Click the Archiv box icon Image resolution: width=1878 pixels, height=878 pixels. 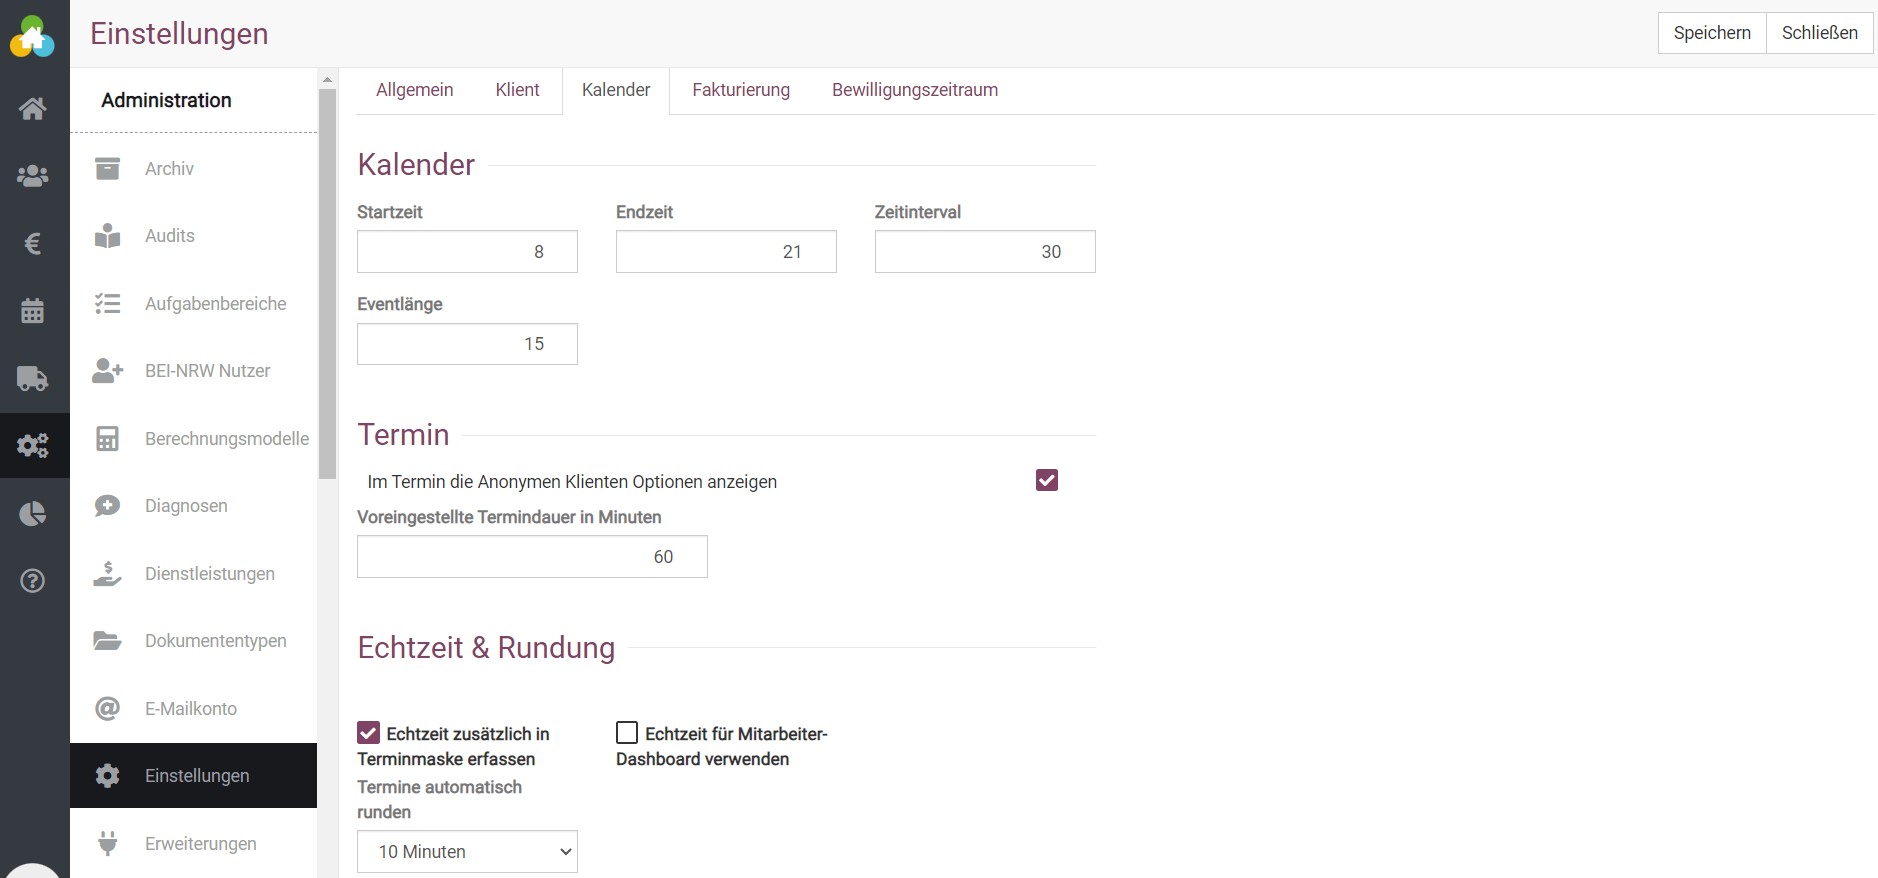pyautogui.click(x=107, y=169)
